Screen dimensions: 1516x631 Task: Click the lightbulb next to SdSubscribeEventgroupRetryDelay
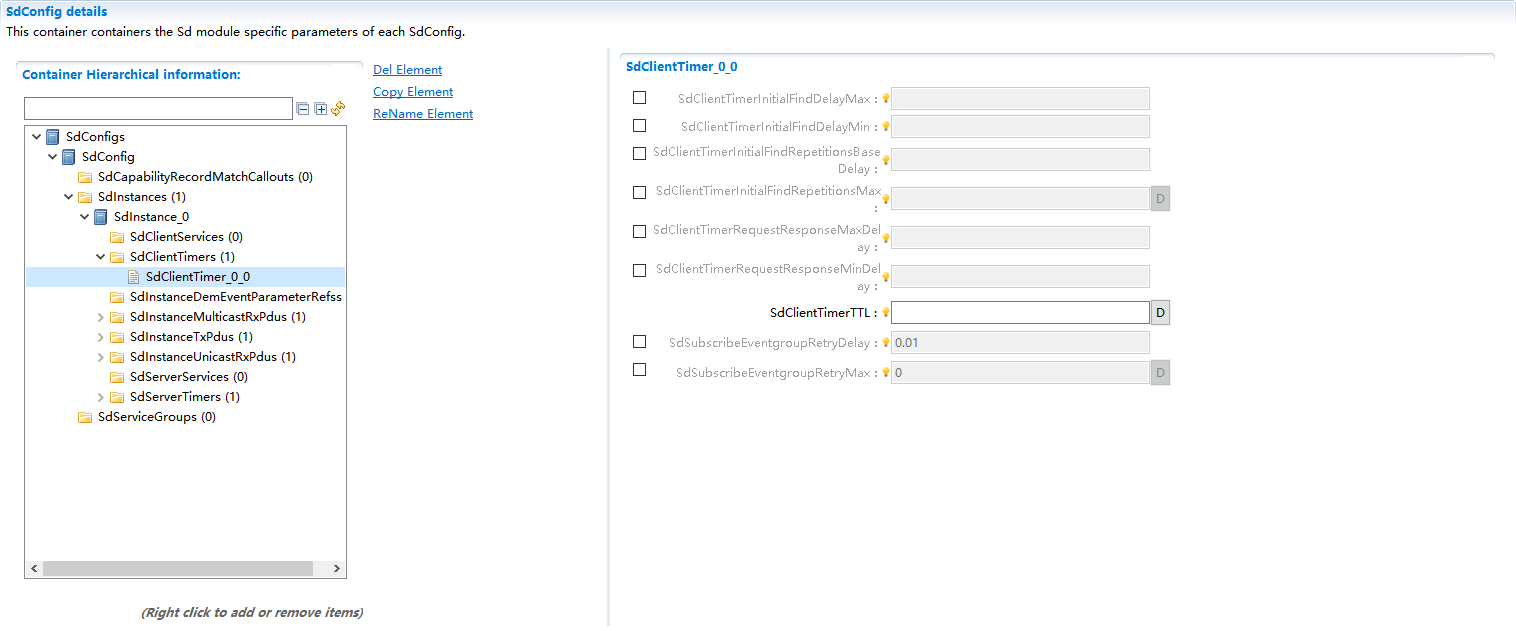884,342
